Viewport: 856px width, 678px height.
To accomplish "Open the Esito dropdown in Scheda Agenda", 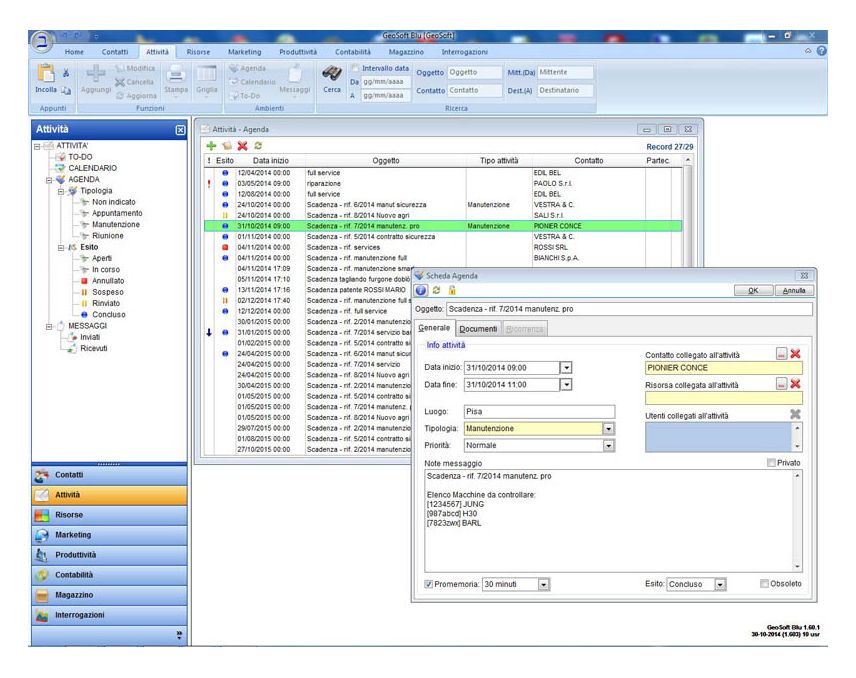I will (720, 585).
